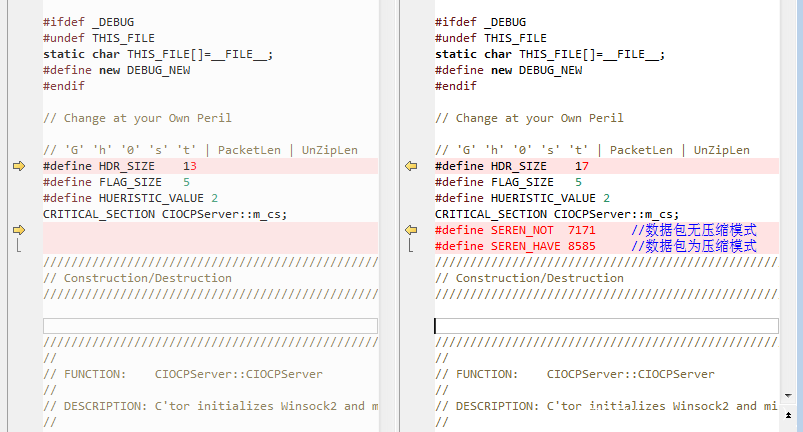Click the empty pink diff block in left pane
Viewport: 803px width, 432px height.
(x=210, y=238)
